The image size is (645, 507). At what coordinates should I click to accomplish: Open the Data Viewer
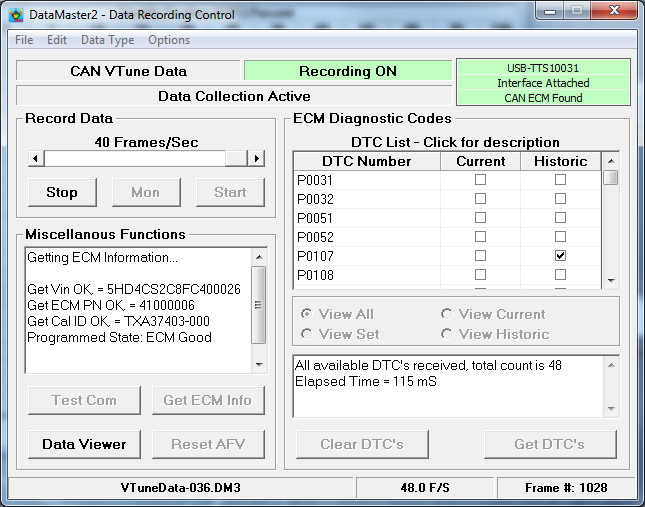point(84,444)
